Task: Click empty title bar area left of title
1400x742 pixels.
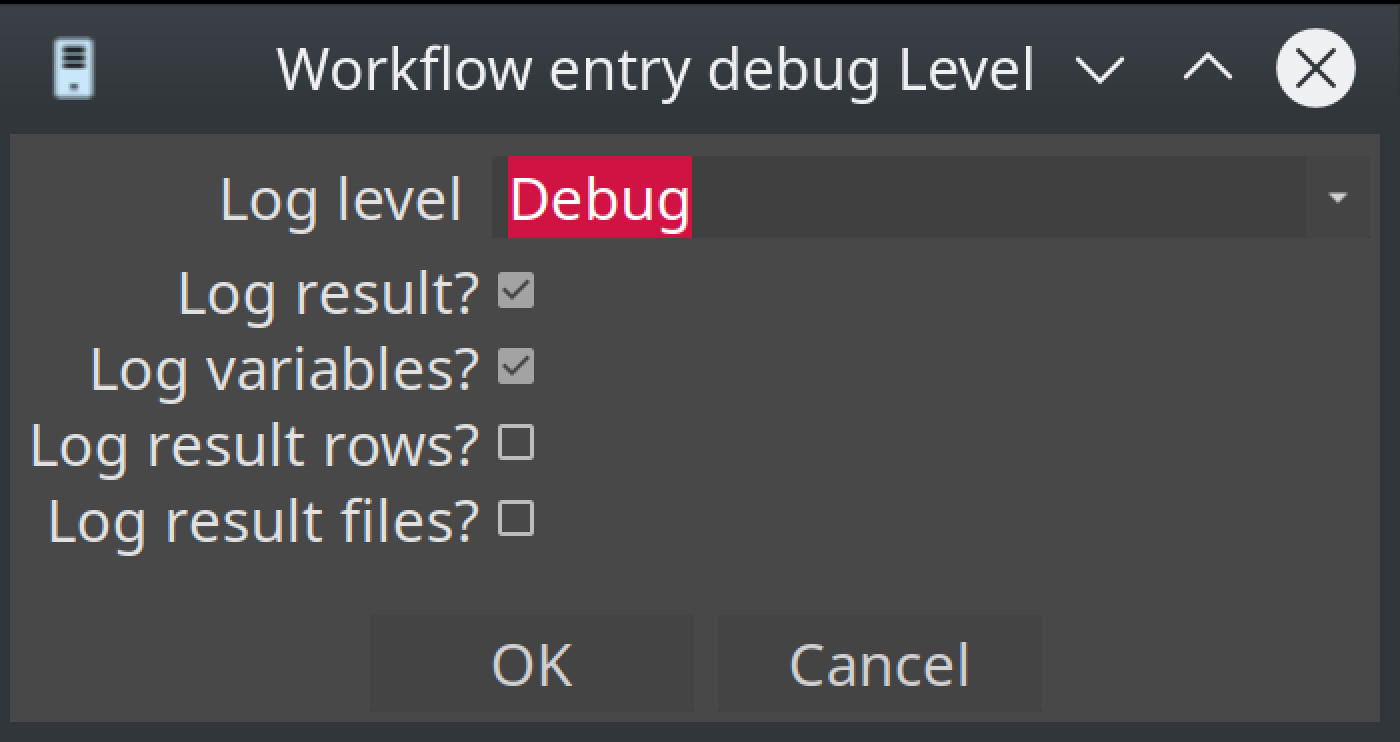Action: click(x=180, y=70)
